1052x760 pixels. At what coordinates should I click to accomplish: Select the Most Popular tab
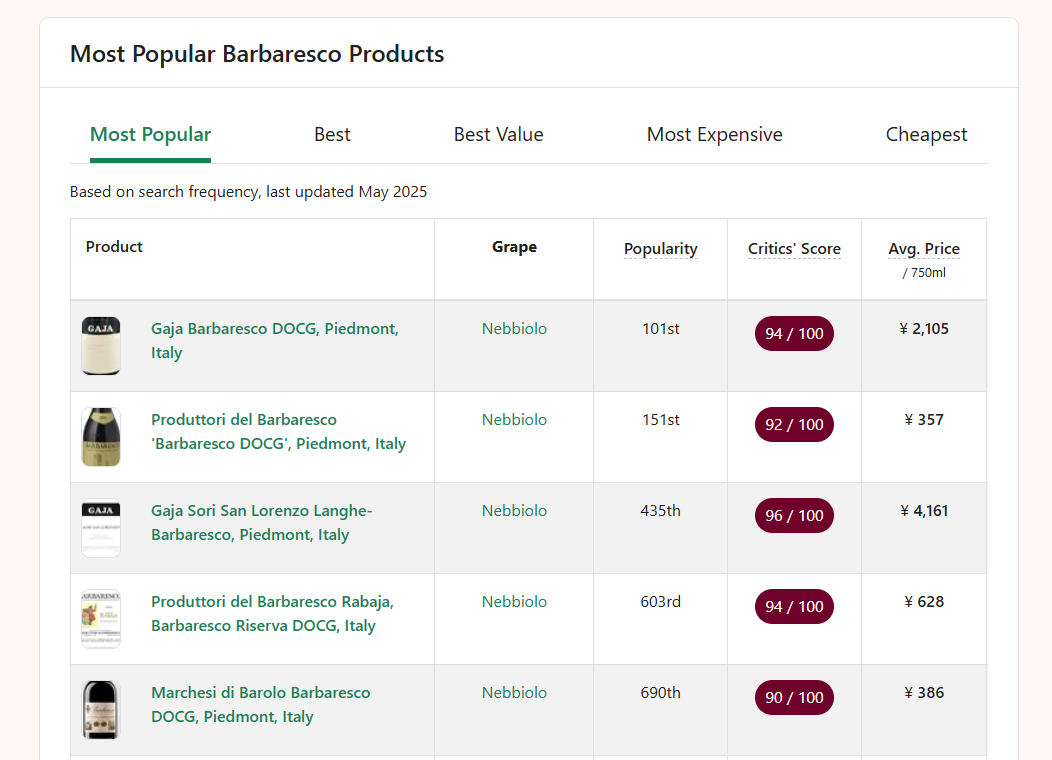coord(150,135)
